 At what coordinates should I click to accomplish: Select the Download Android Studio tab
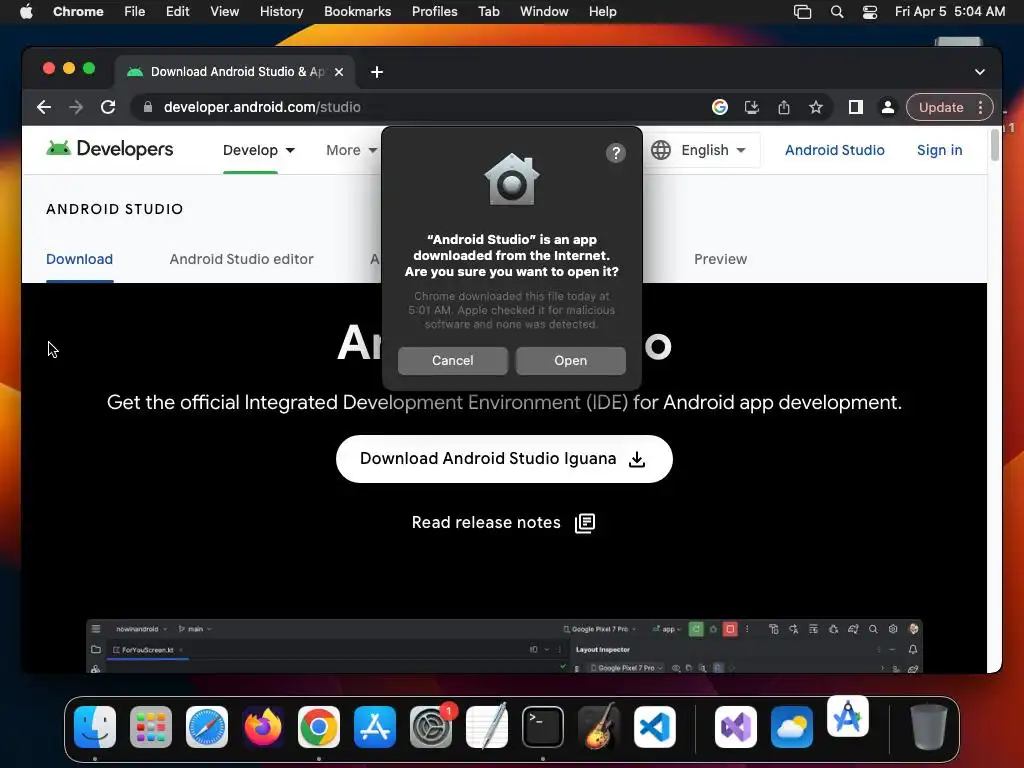click(x=235, y=72)
